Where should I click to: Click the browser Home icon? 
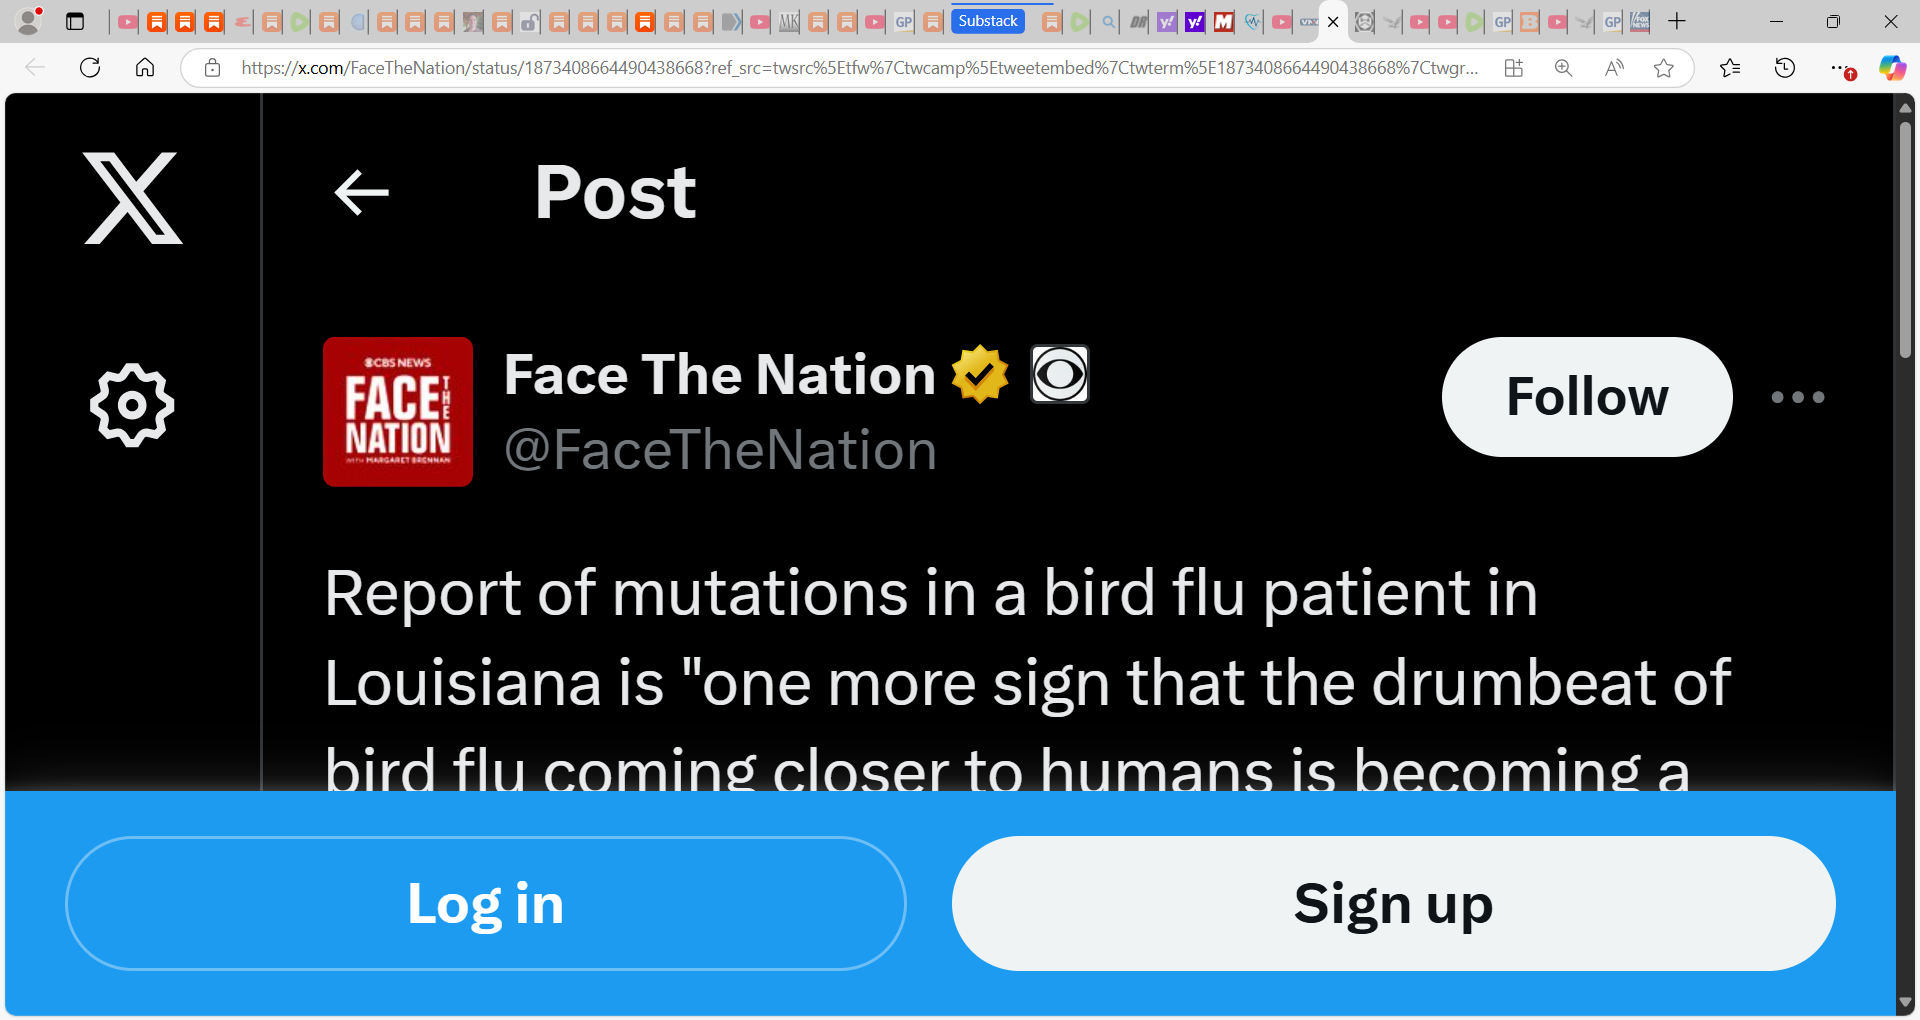[145, 68]
